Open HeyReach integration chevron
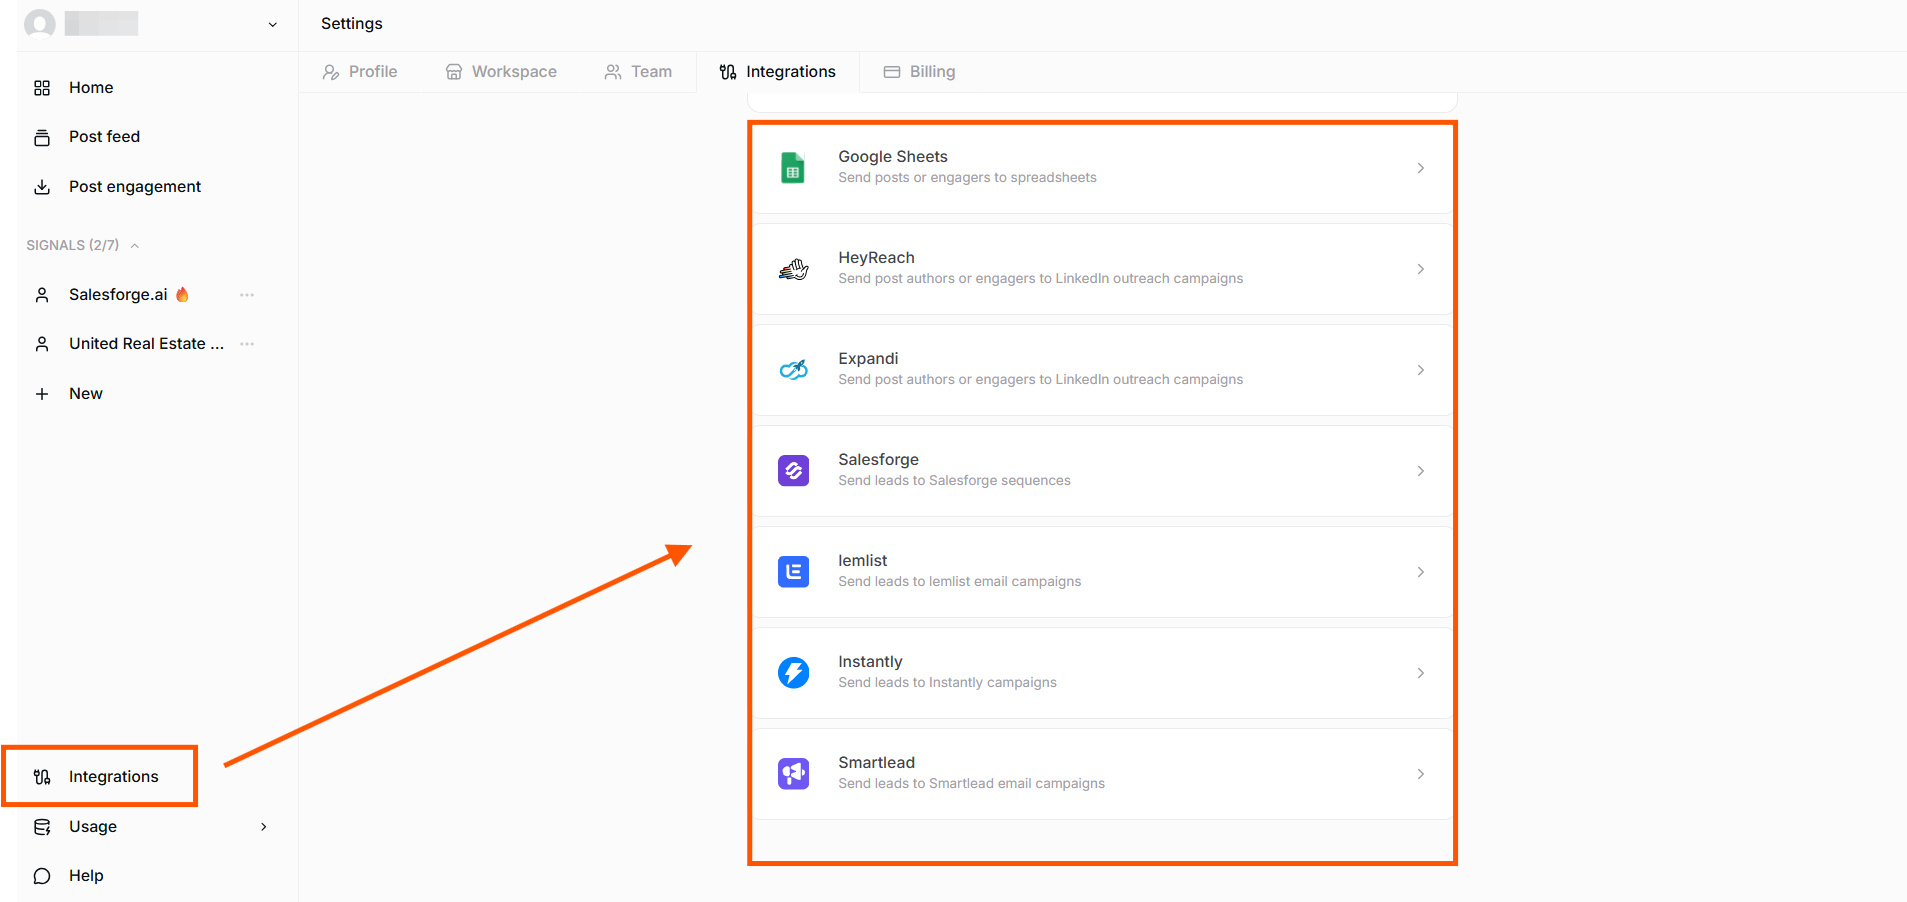Viewport: 1907px width, 902px height. pos(1420,269)
